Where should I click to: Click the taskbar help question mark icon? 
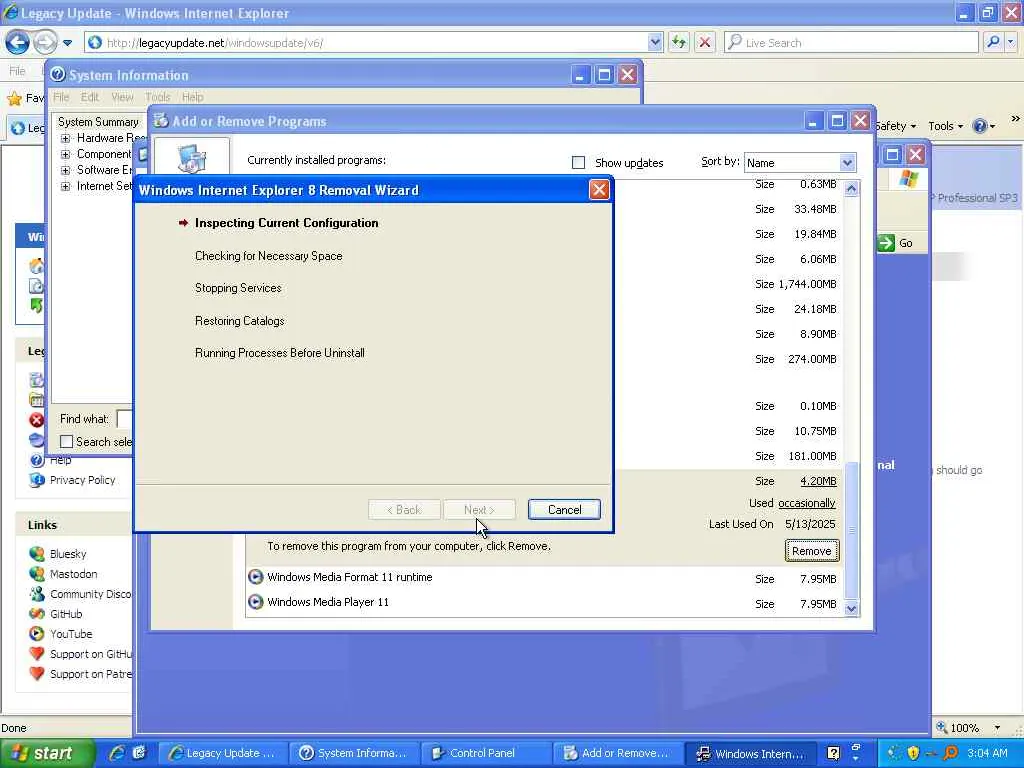[x=833, y=753]
